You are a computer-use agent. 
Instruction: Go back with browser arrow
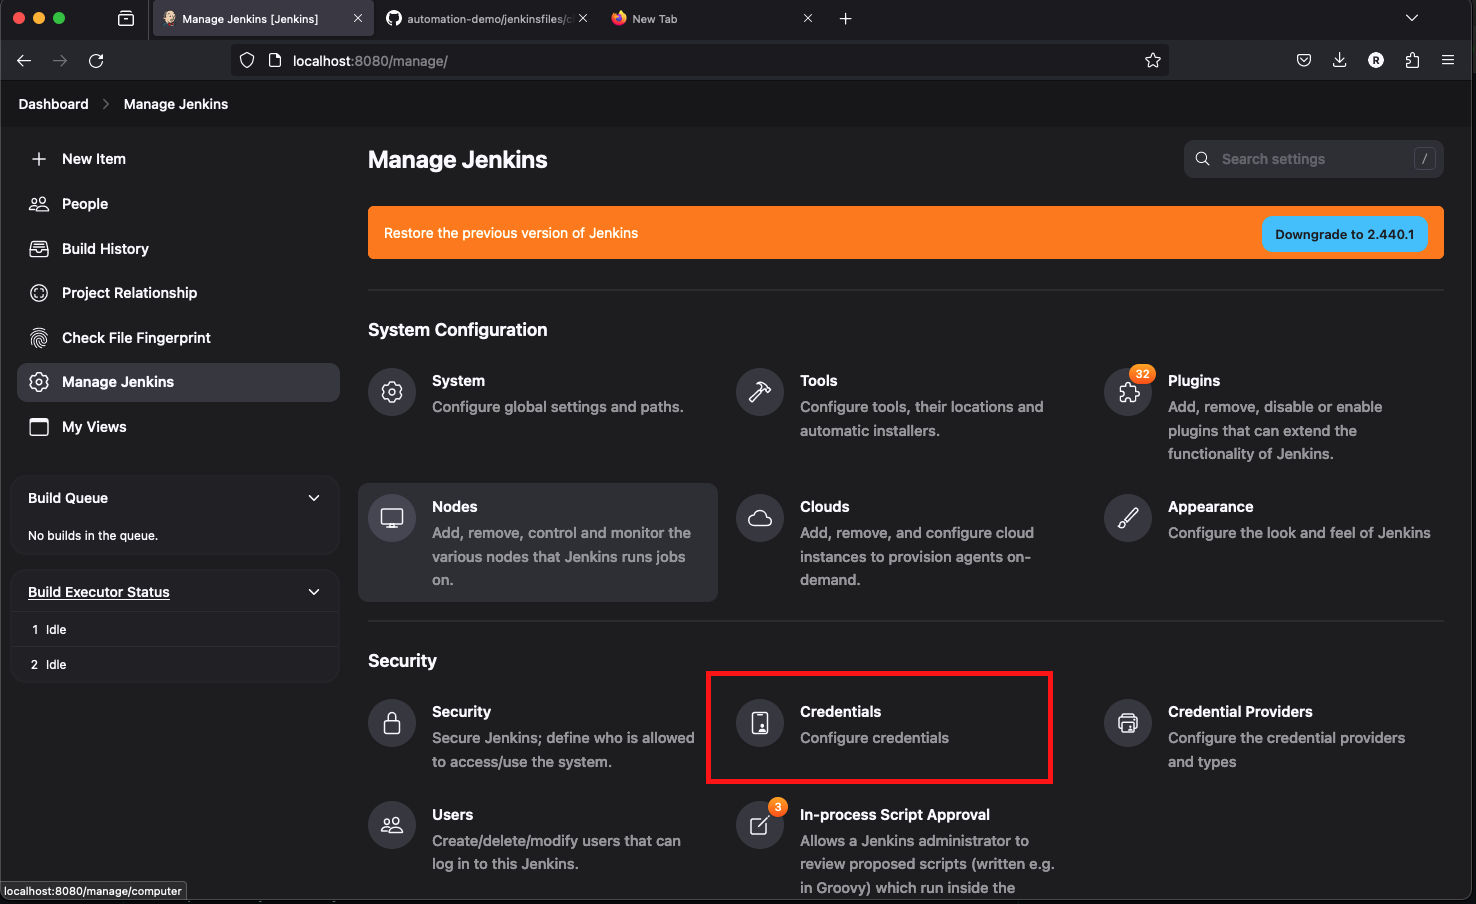pos(24,61)
